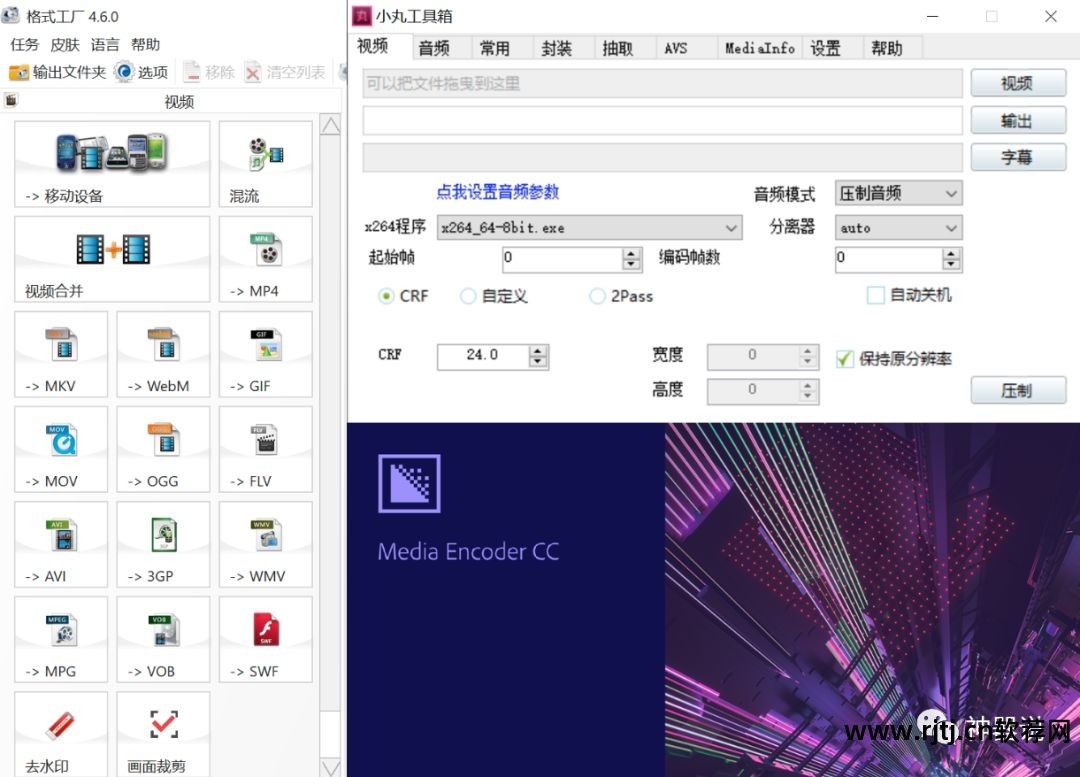
Task: Adjust the 起始帧 start frame stepper
Action: (x=632, y=259)
